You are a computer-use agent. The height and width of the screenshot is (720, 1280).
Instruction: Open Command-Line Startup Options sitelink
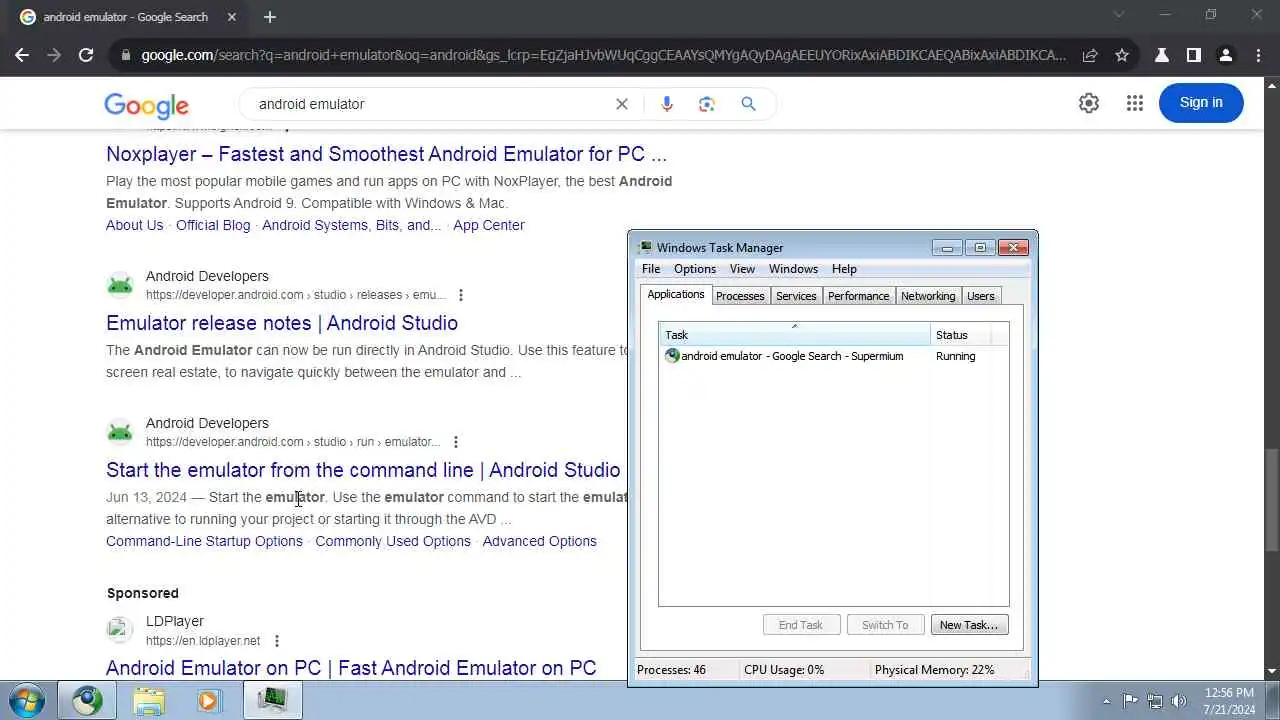pyautogui.click(x=204, y=541)
